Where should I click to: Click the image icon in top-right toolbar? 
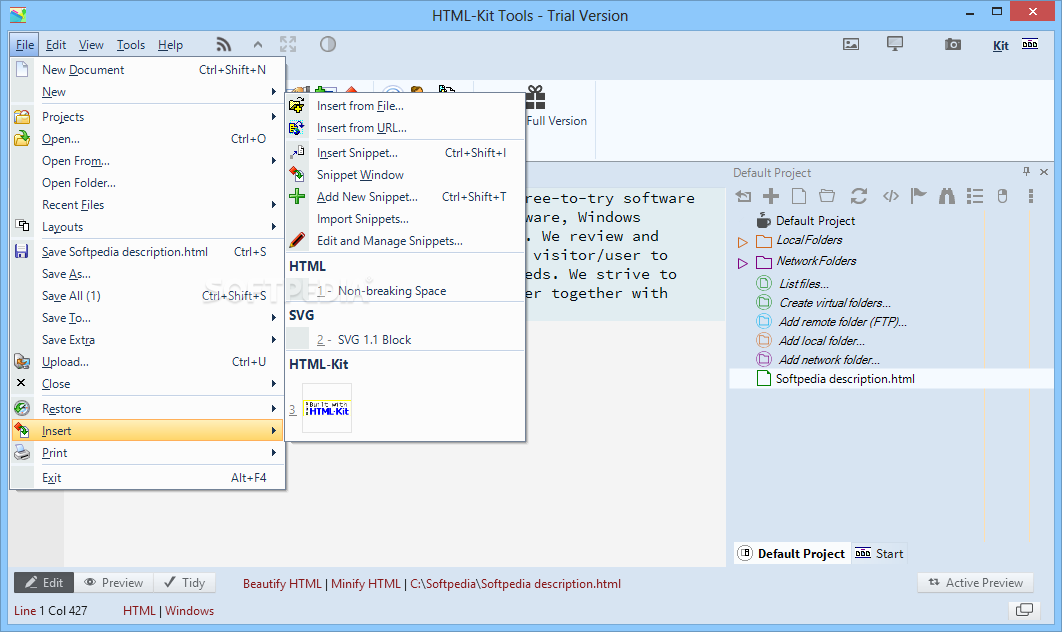point(851,45)
